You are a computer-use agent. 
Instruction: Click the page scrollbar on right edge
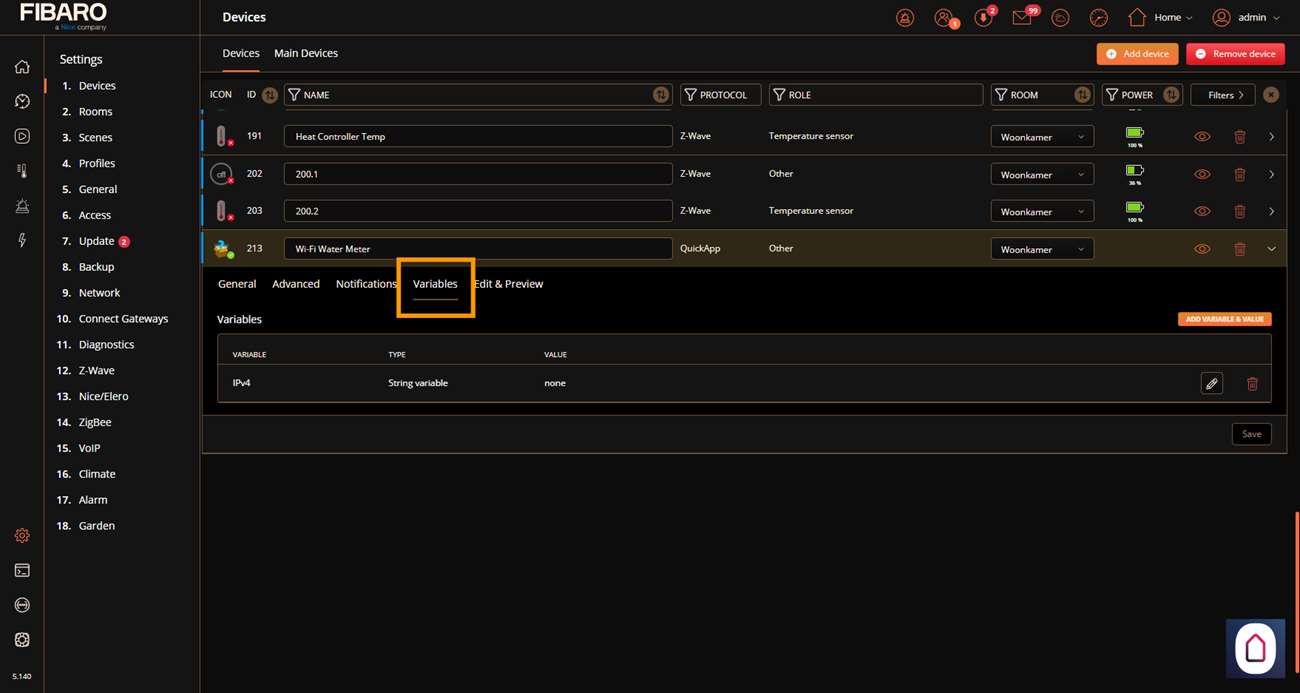click(1296, 560)
